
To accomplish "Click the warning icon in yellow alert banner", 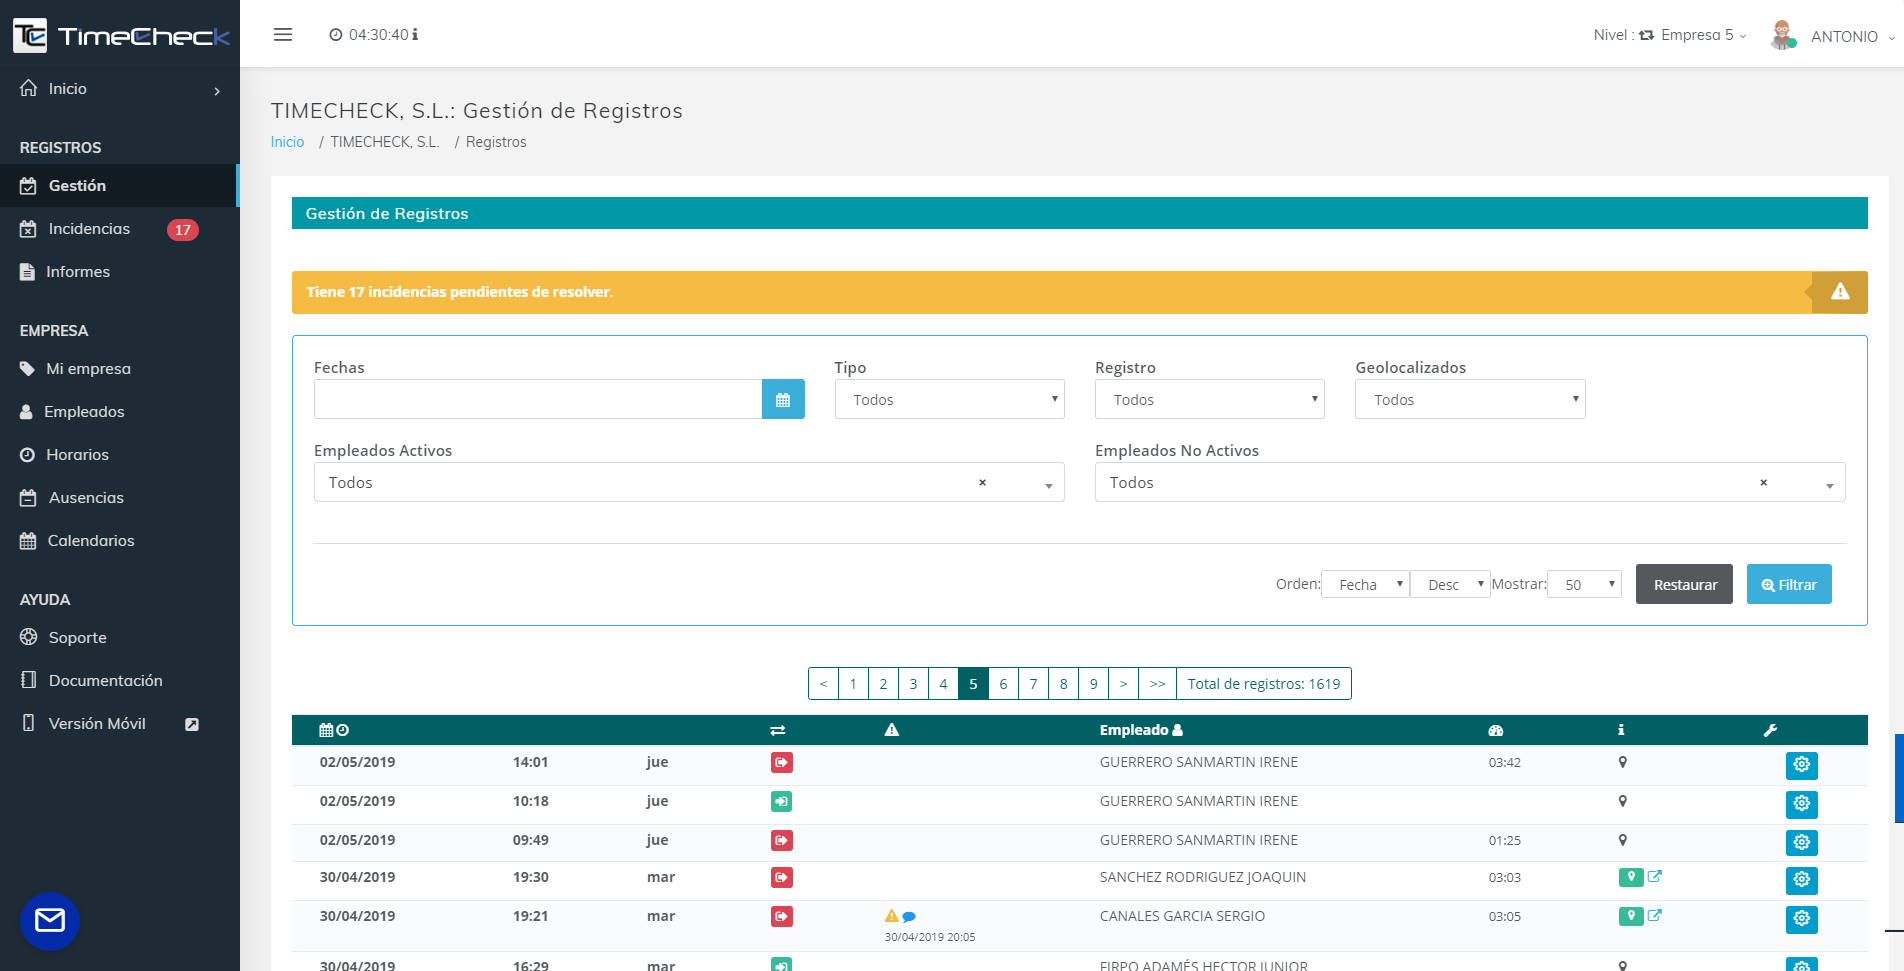I will point(1839,292).
